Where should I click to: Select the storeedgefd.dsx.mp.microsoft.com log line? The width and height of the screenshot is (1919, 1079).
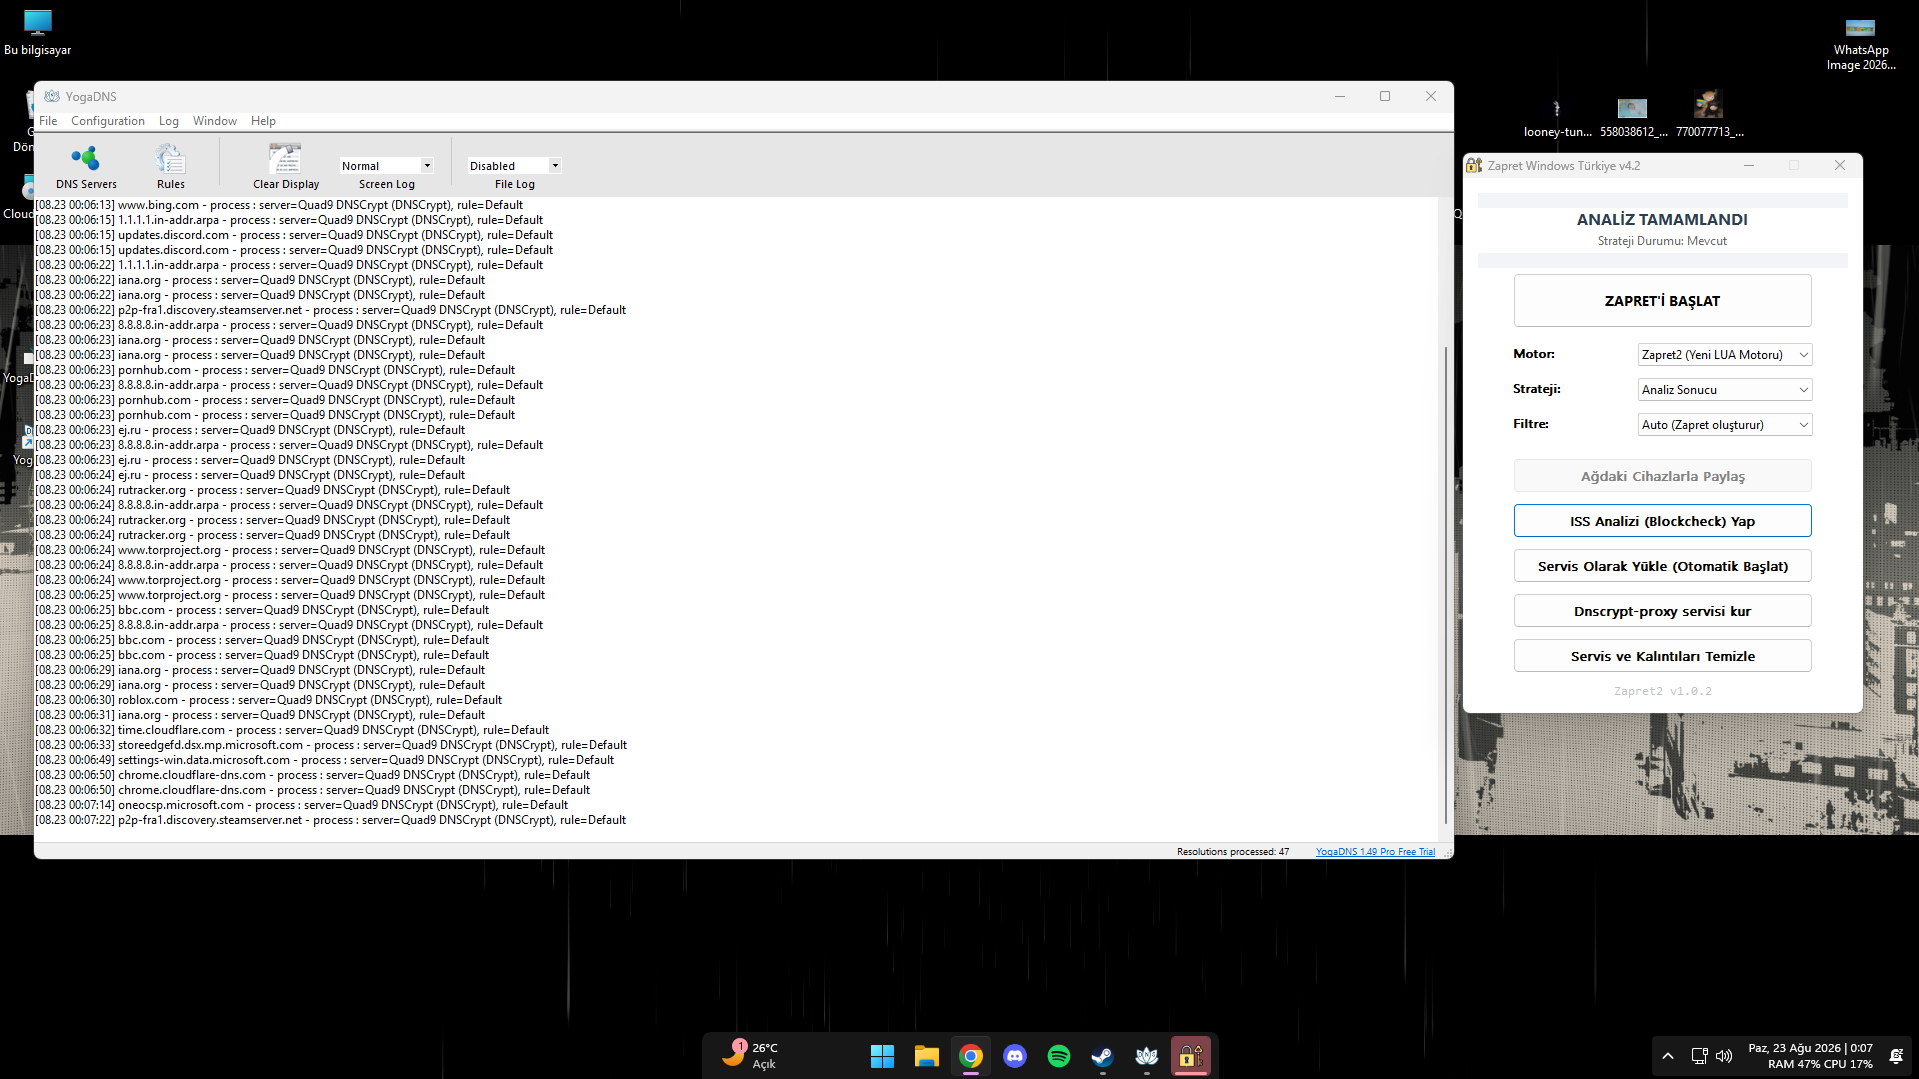pos(331,745)
